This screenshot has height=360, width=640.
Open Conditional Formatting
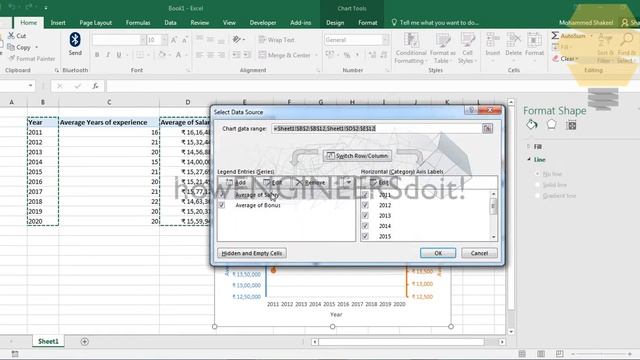click(411, 48)
